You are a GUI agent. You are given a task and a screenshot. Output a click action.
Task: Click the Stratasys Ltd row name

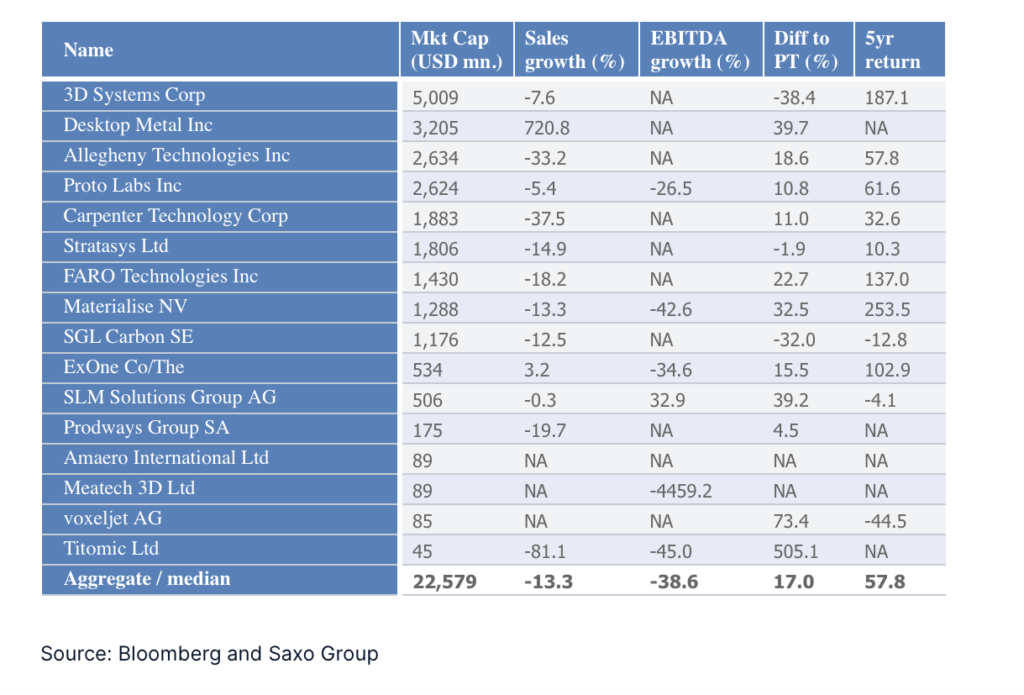coord(116,246)
